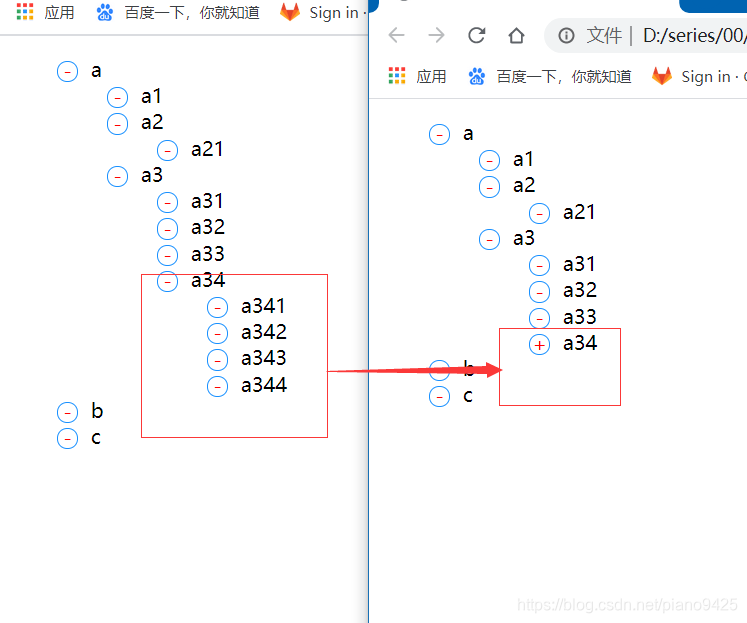
Task: Expand node a34 plus icon, right window
Action: tap(539, 344)
